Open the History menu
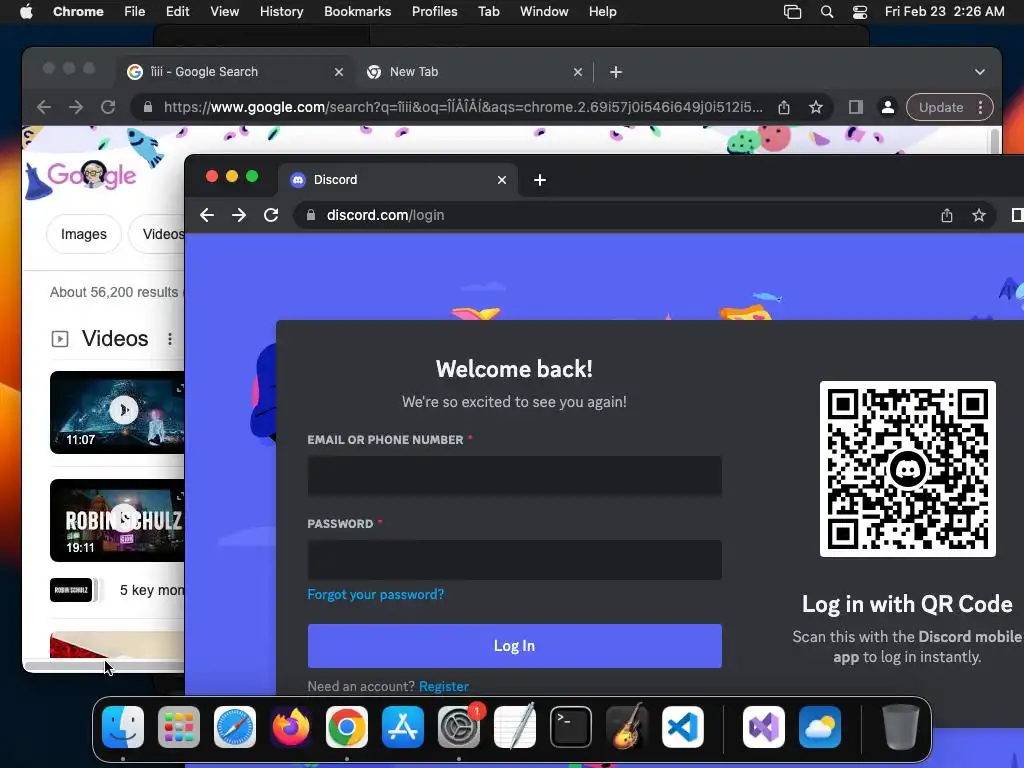This screenshot has width=1024, height=768. pyautogui.click(x=281, y=12)
